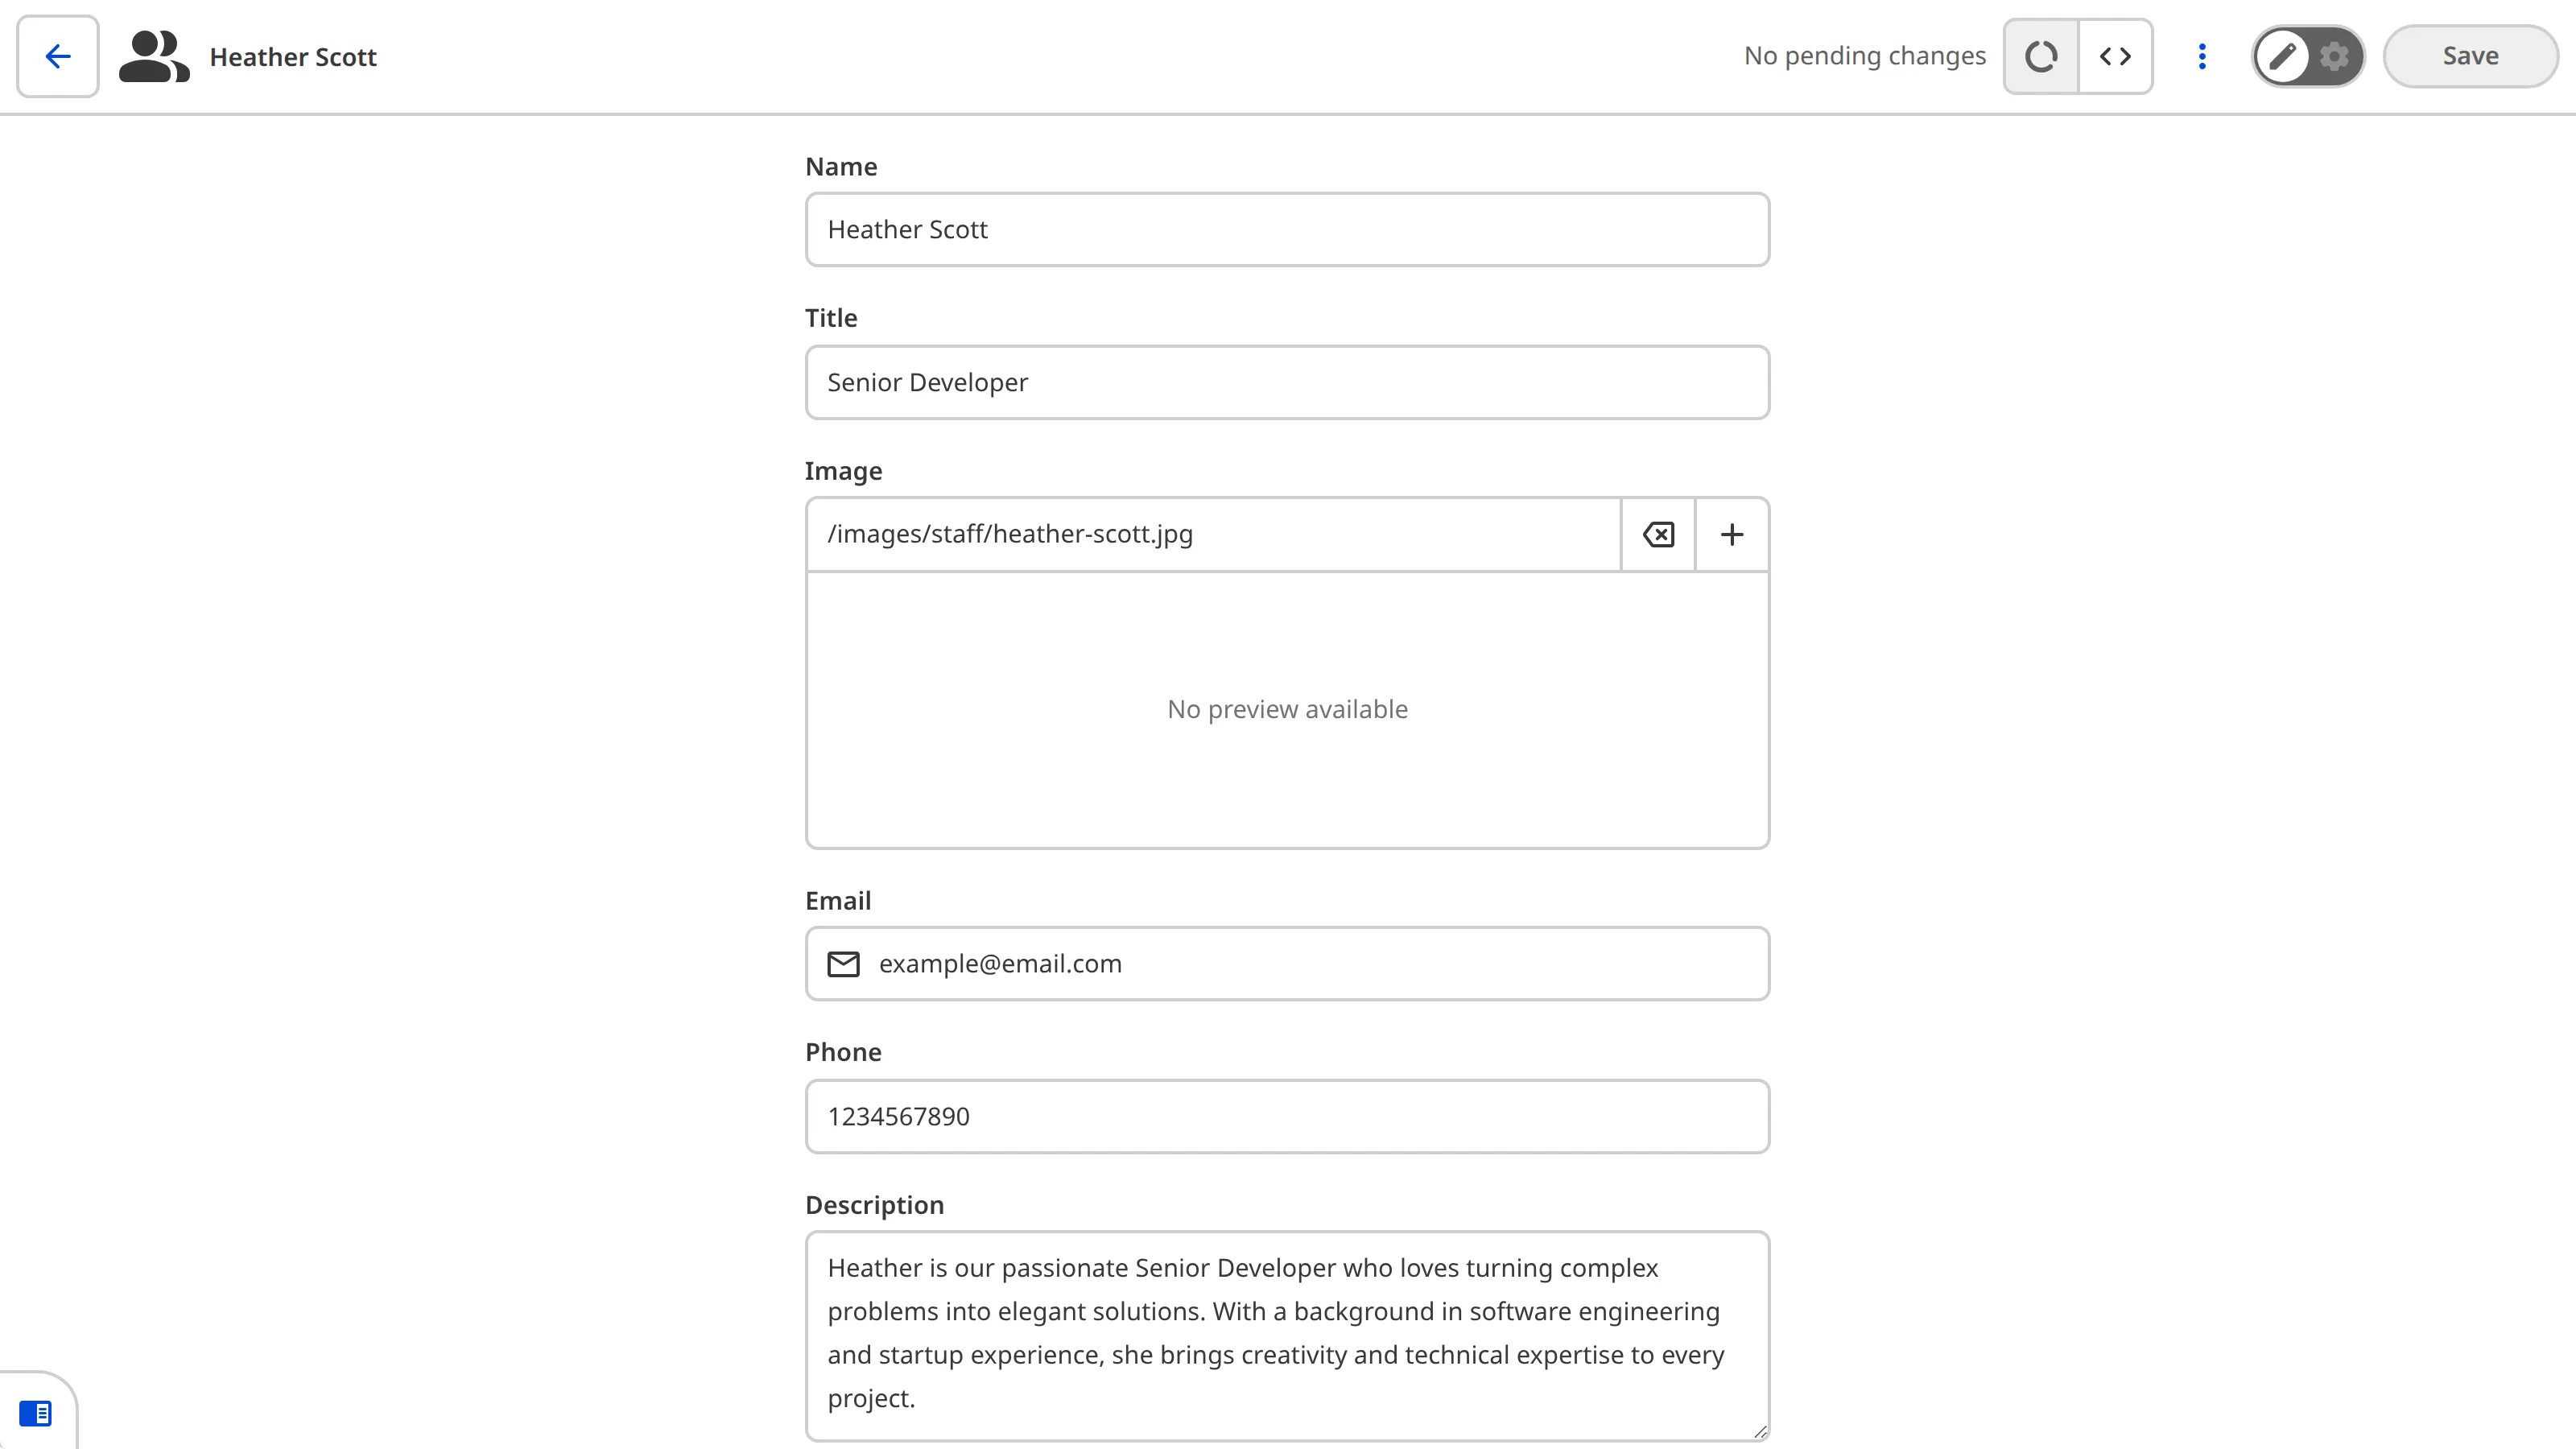Switch to the gear settings side of toggle

(2334, 56)
